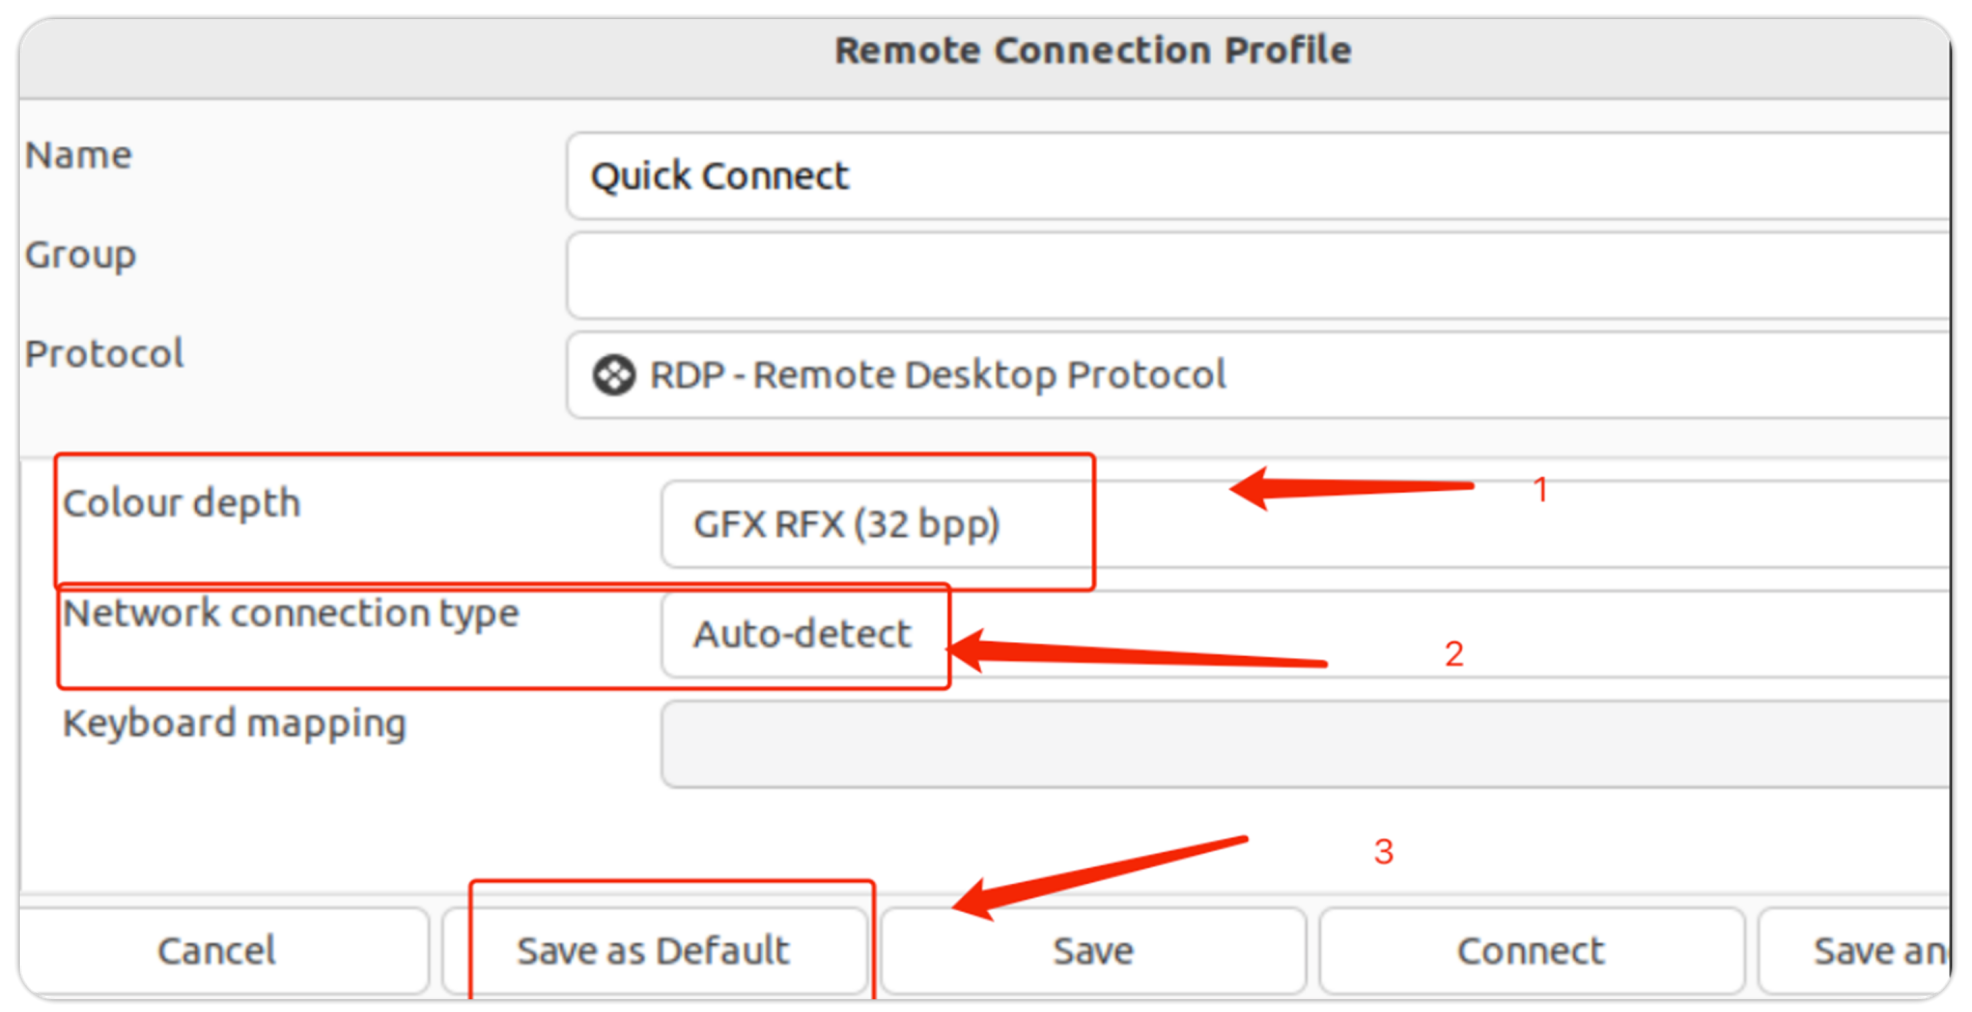Click the RDP protocol icon
The width and height of the screenshot is (1972, 1012).
(x=613, y=376)
